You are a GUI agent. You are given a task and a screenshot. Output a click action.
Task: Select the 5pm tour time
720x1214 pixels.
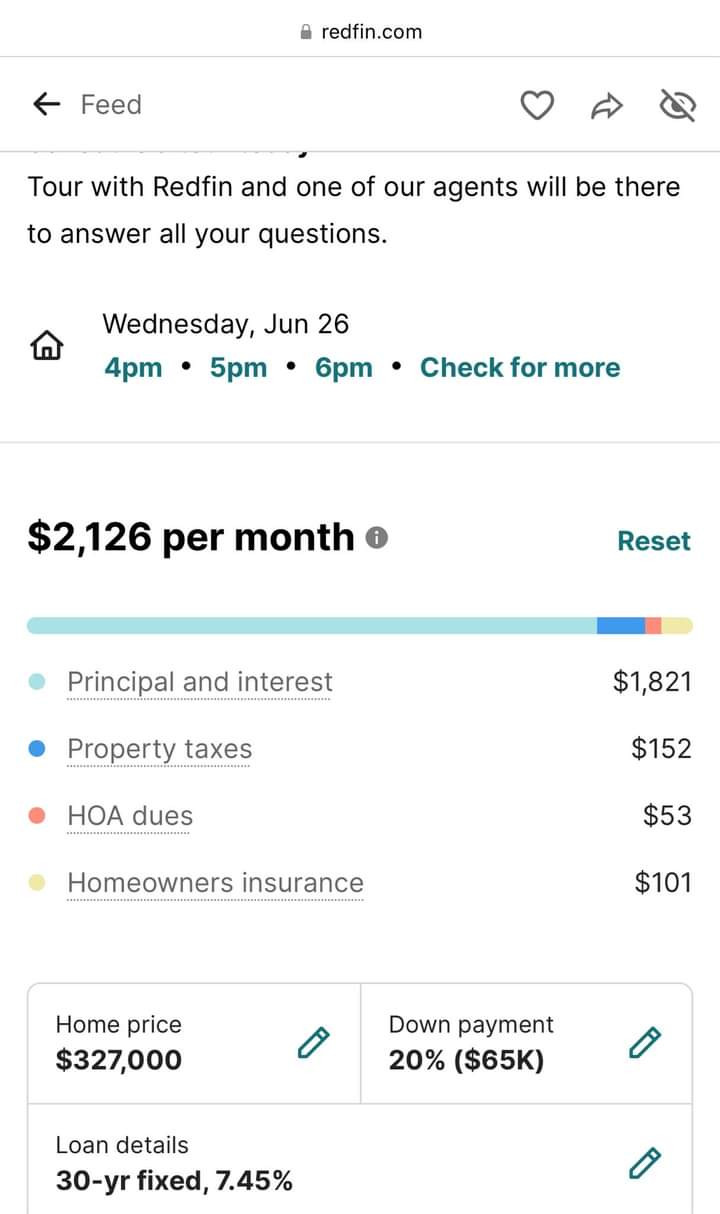[238, 368]
